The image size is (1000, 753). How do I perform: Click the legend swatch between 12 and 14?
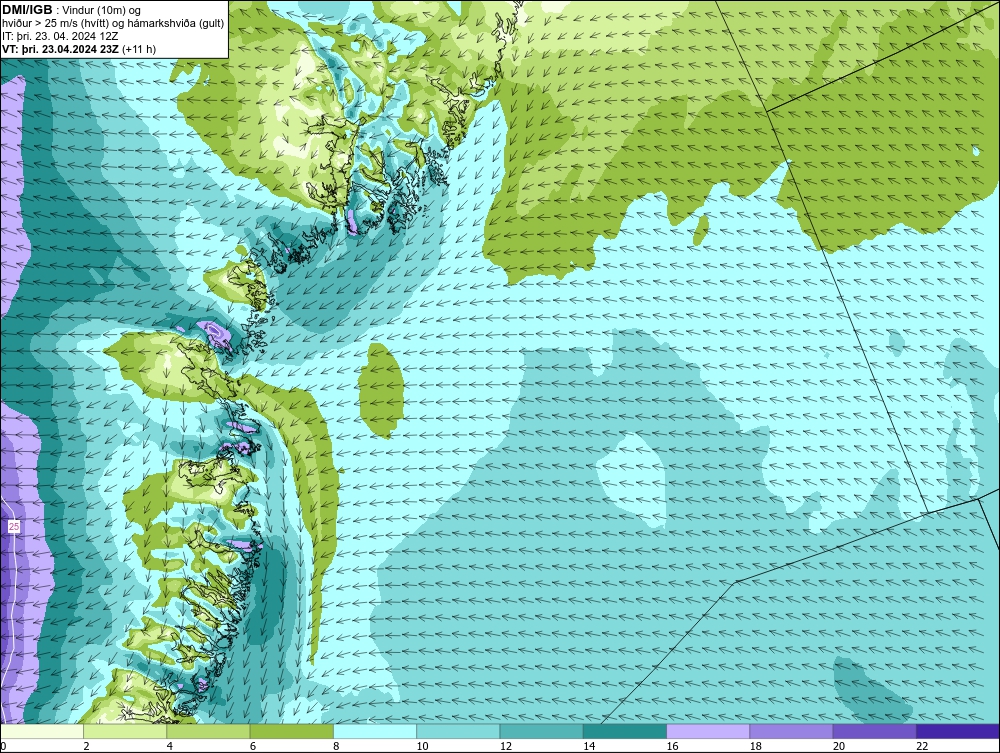(541, 731)
